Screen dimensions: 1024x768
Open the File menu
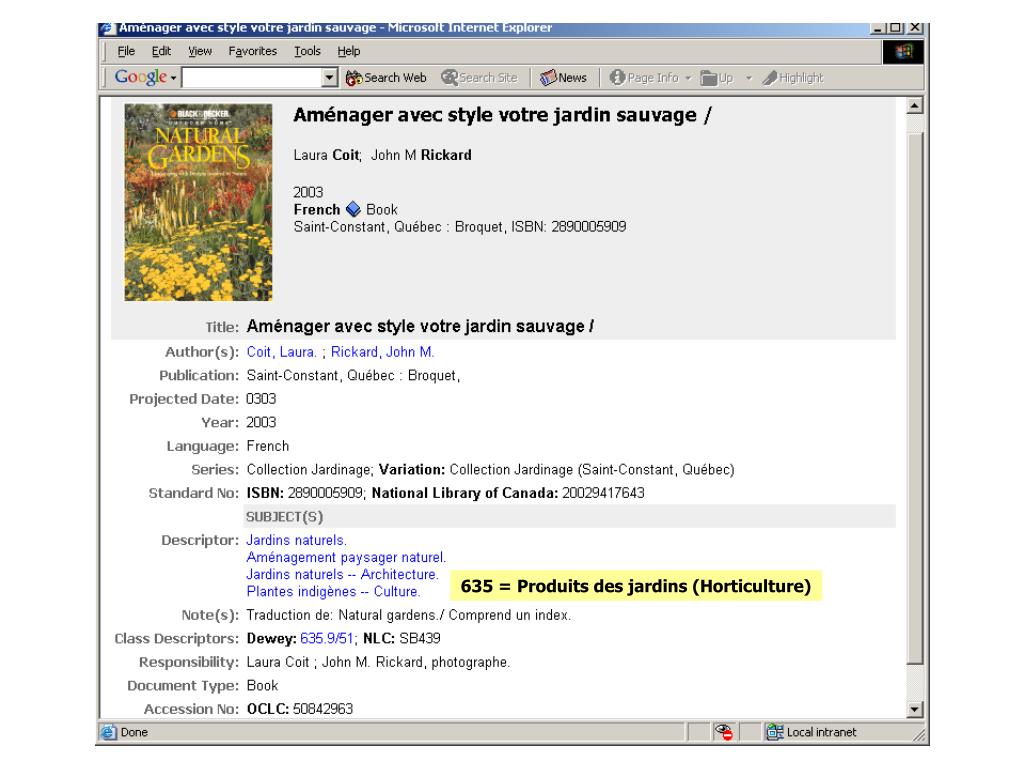coord(126,51)
